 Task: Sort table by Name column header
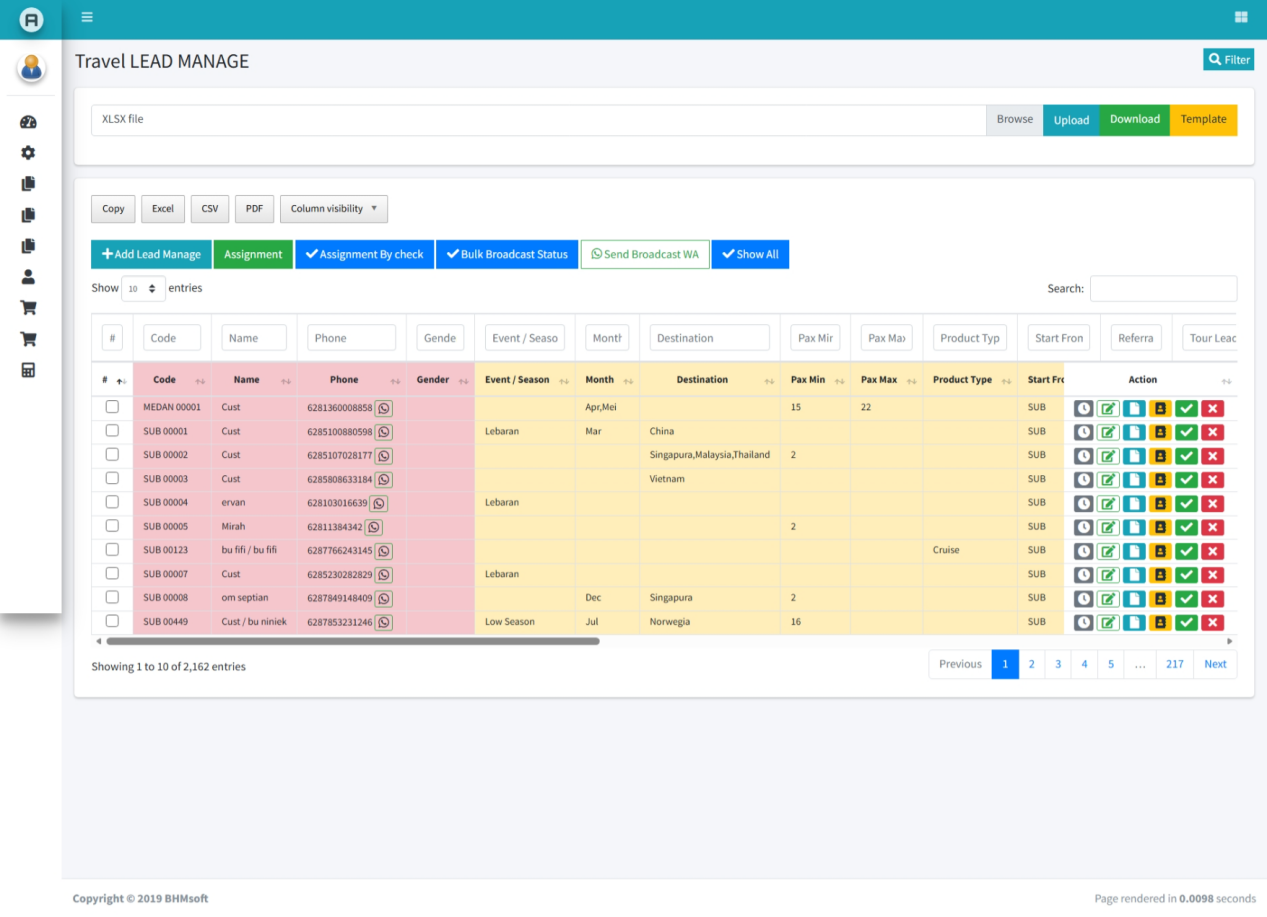click(254, 380)
